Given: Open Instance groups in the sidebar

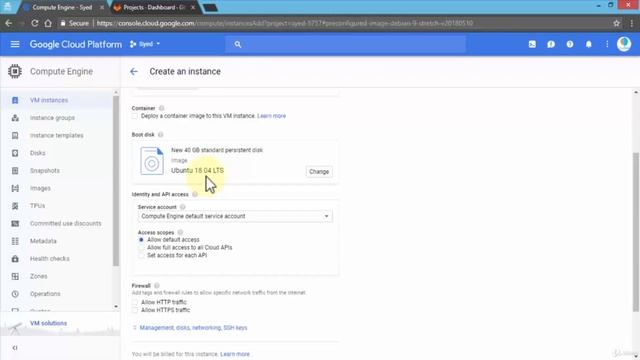Looking at the screenshot, I should pyautogui.click(x=52, y=118).
